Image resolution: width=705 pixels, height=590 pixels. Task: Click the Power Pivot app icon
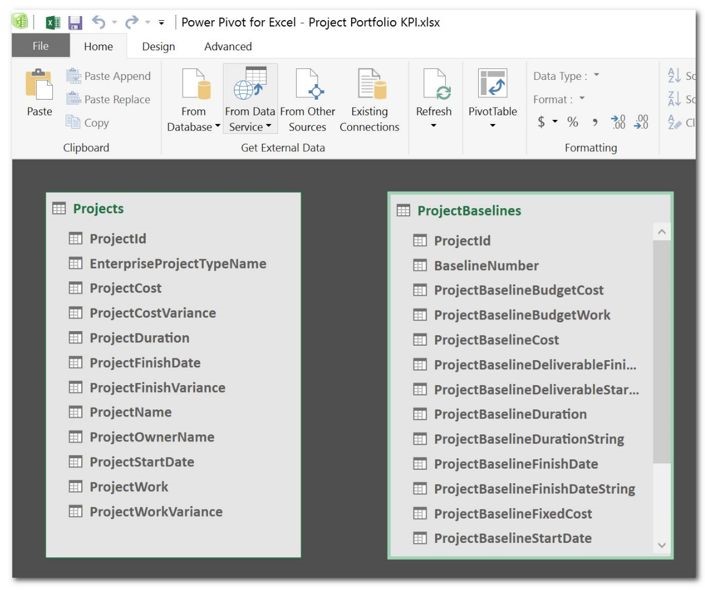click(x=20, y=22)
